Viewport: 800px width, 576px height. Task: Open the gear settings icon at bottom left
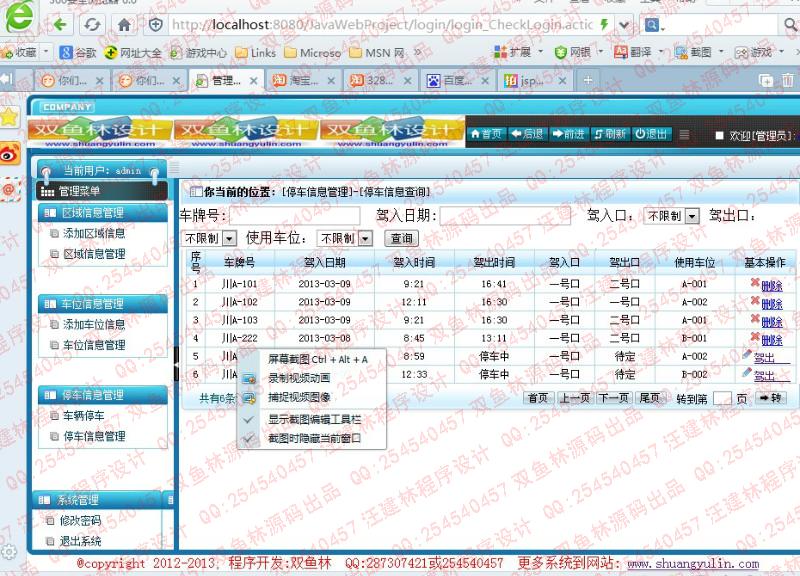point(9,552)
